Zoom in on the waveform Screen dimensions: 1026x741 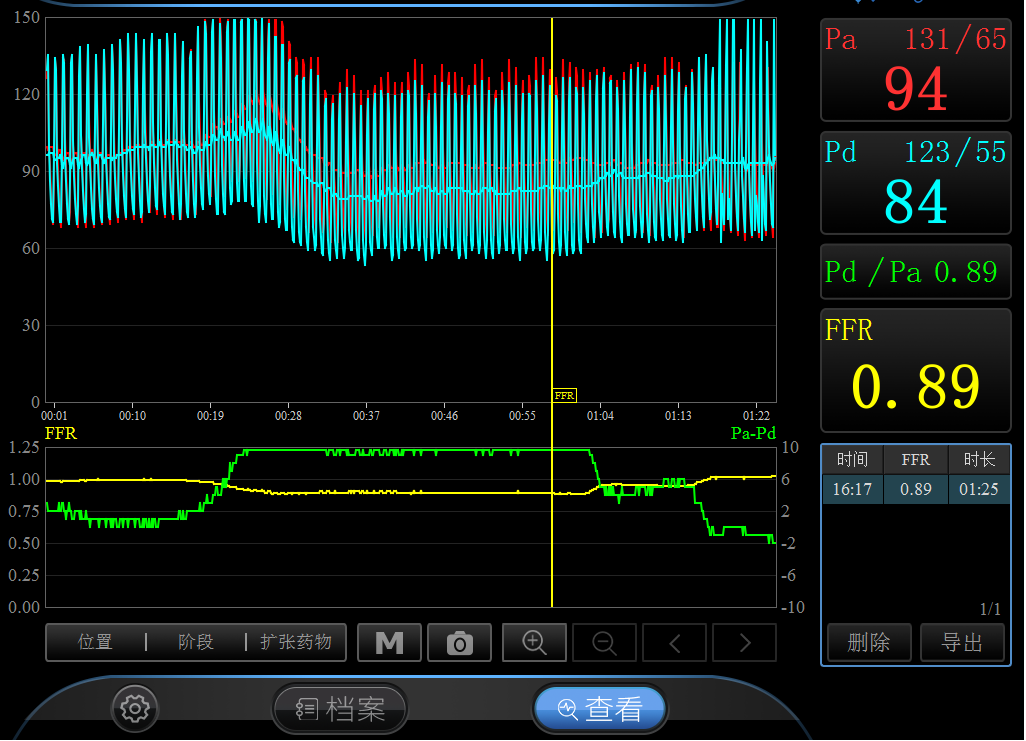click(534, 643)
